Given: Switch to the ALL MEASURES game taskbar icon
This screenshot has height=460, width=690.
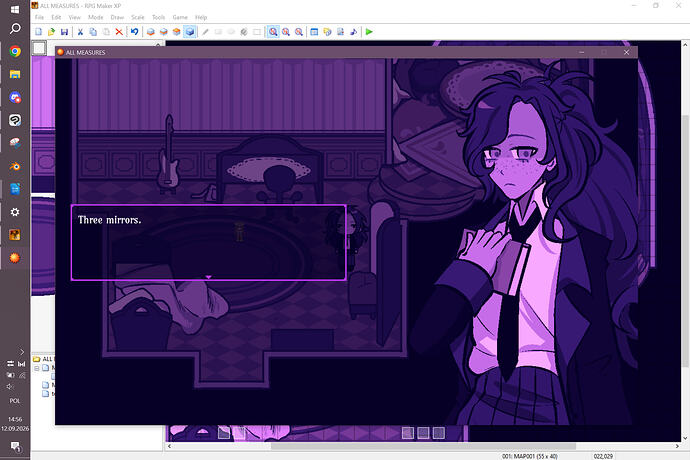Looking at the screenshot, I should [x=15, y=258].
